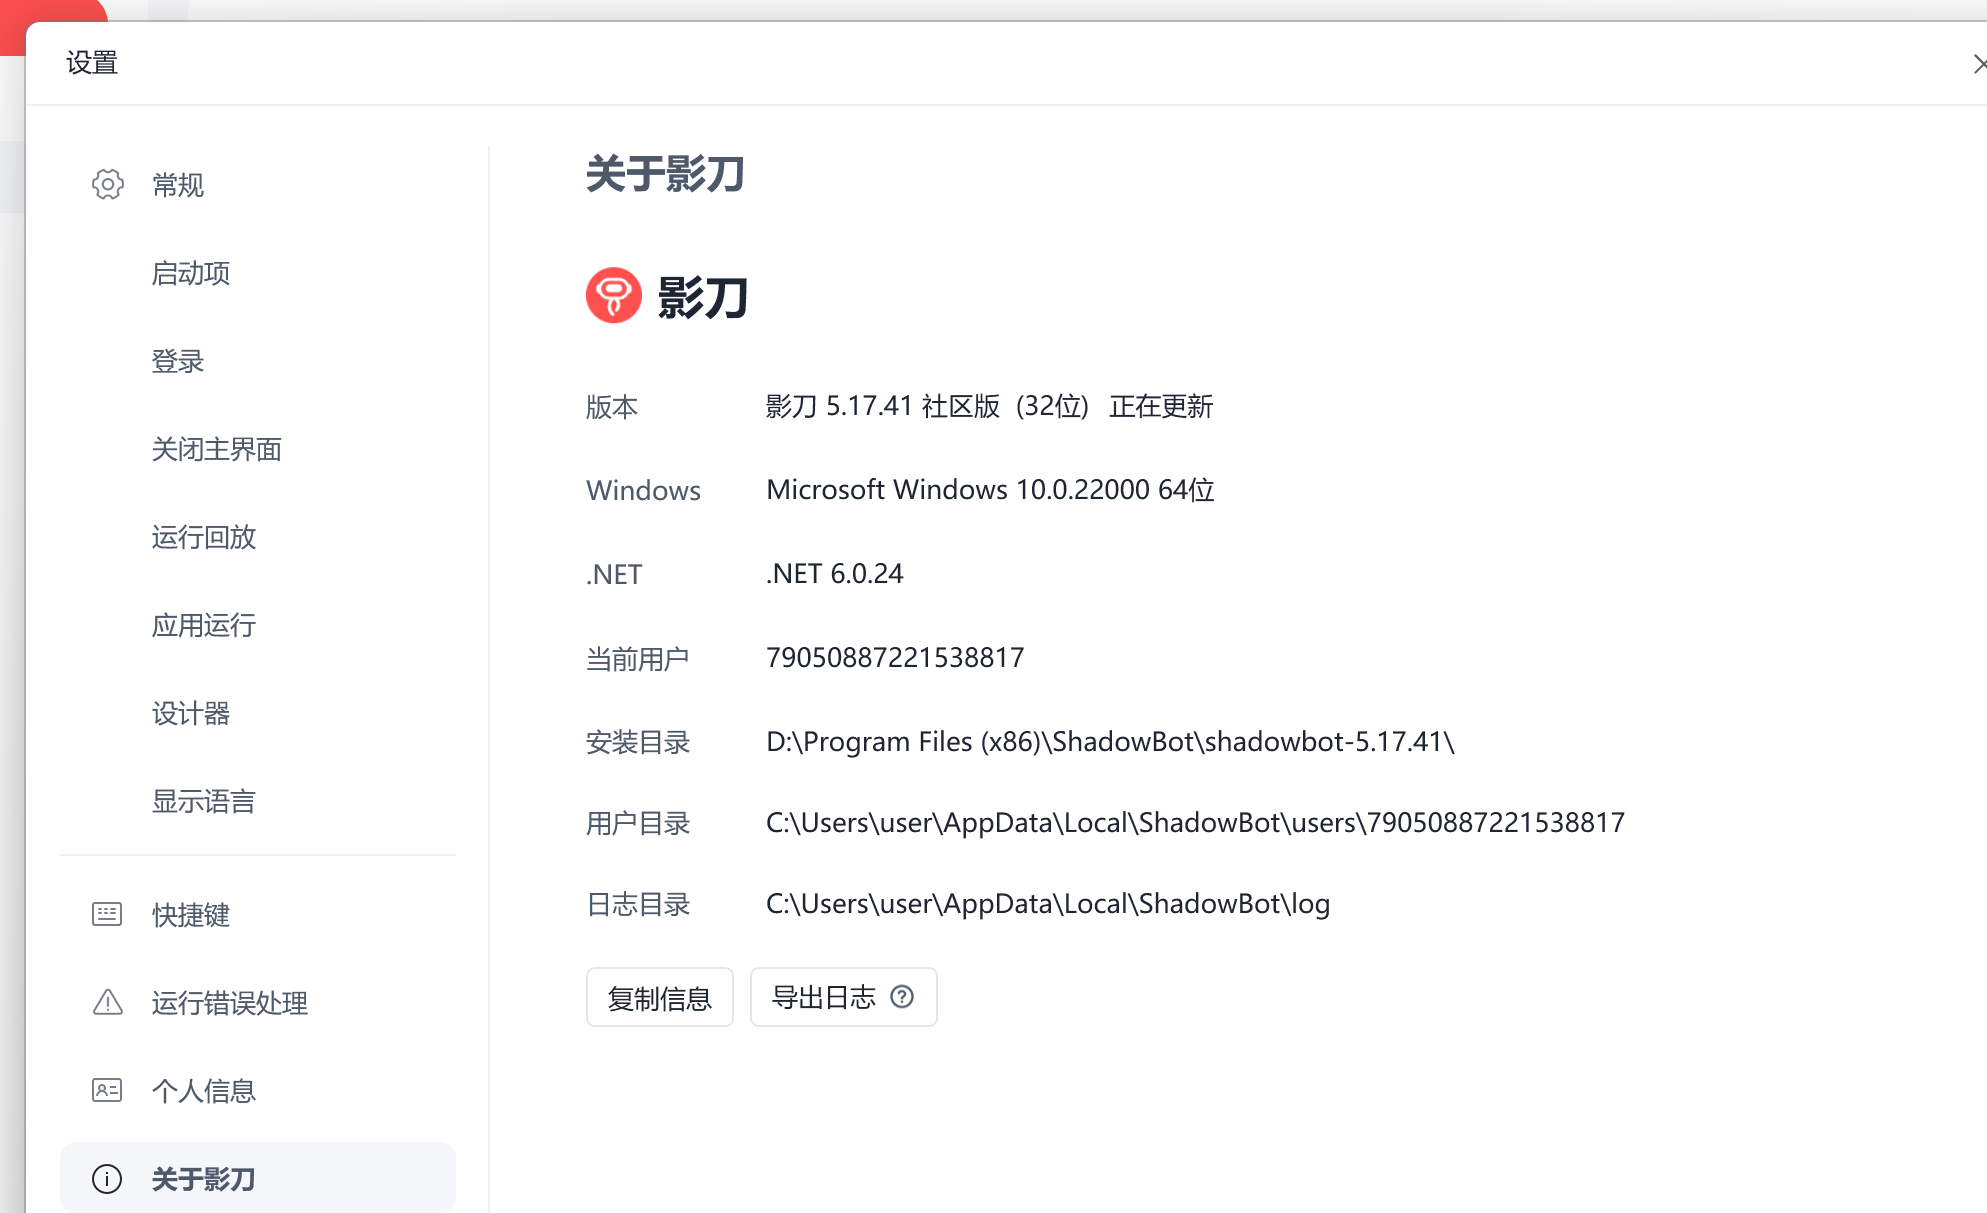Viewport: 1987px width, 1213px height.
Task: Select the 应用运行 sidebar item
Action: (203, 625)
